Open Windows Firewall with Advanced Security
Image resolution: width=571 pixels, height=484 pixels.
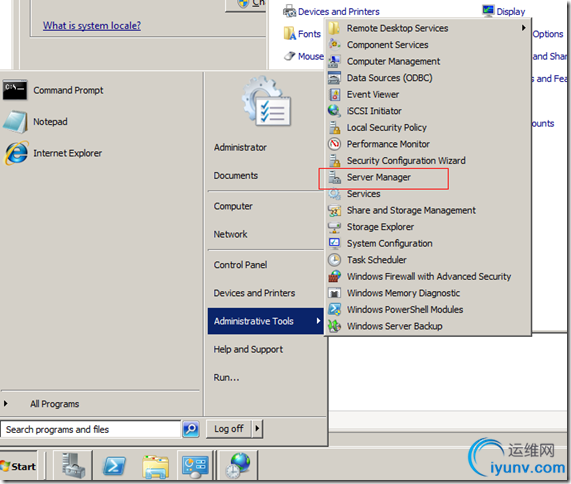click(428, 276)
